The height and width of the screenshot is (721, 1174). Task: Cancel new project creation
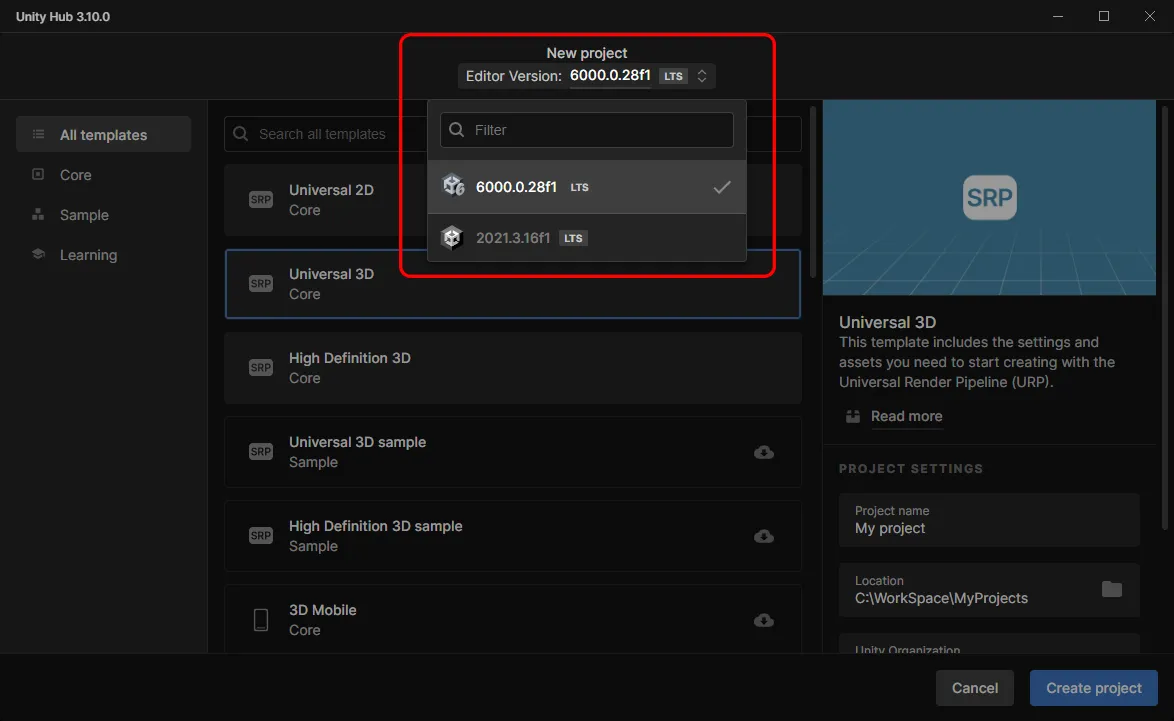(974, 688)
